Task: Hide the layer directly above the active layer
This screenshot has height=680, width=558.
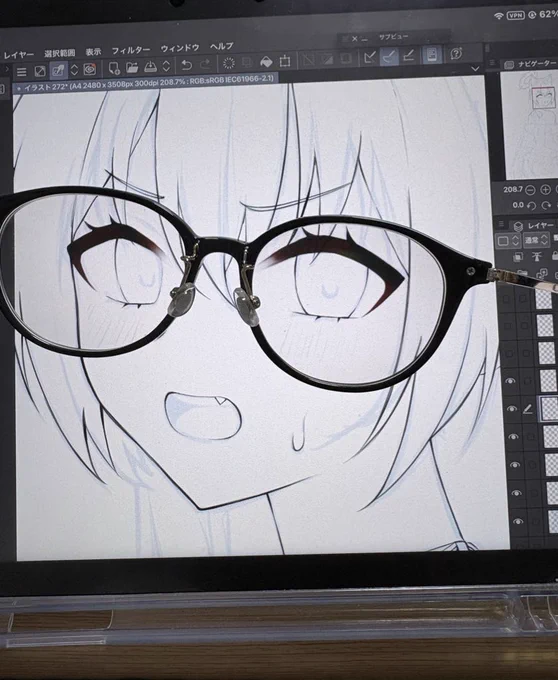Action: [510, 381]
